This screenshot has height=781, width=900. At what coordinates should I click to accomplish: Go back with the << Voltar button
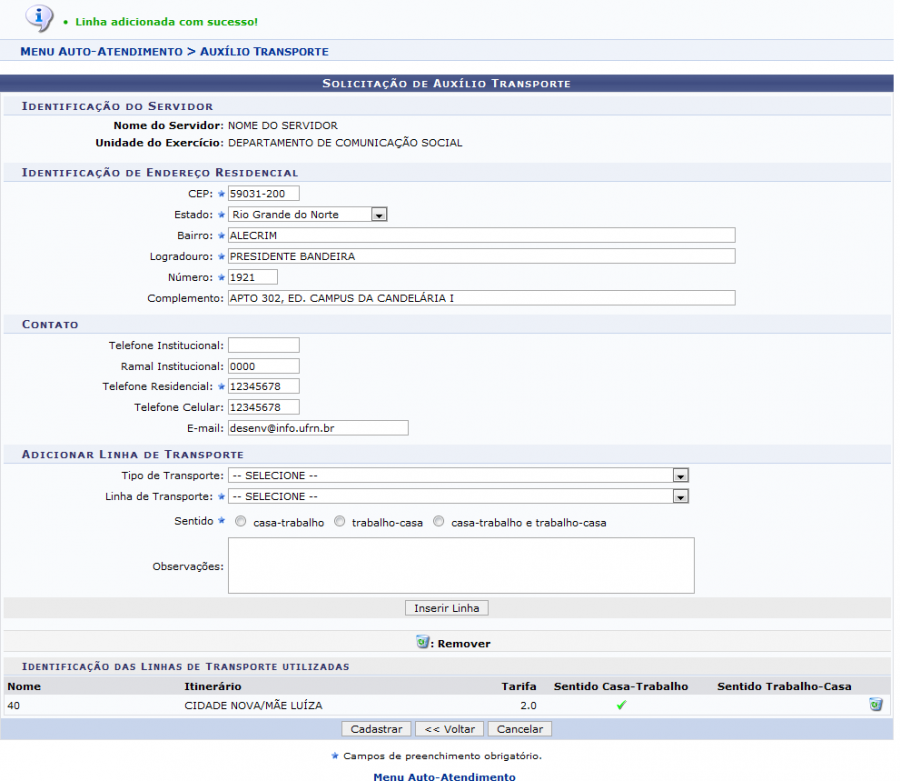click(x=448, y=729)
